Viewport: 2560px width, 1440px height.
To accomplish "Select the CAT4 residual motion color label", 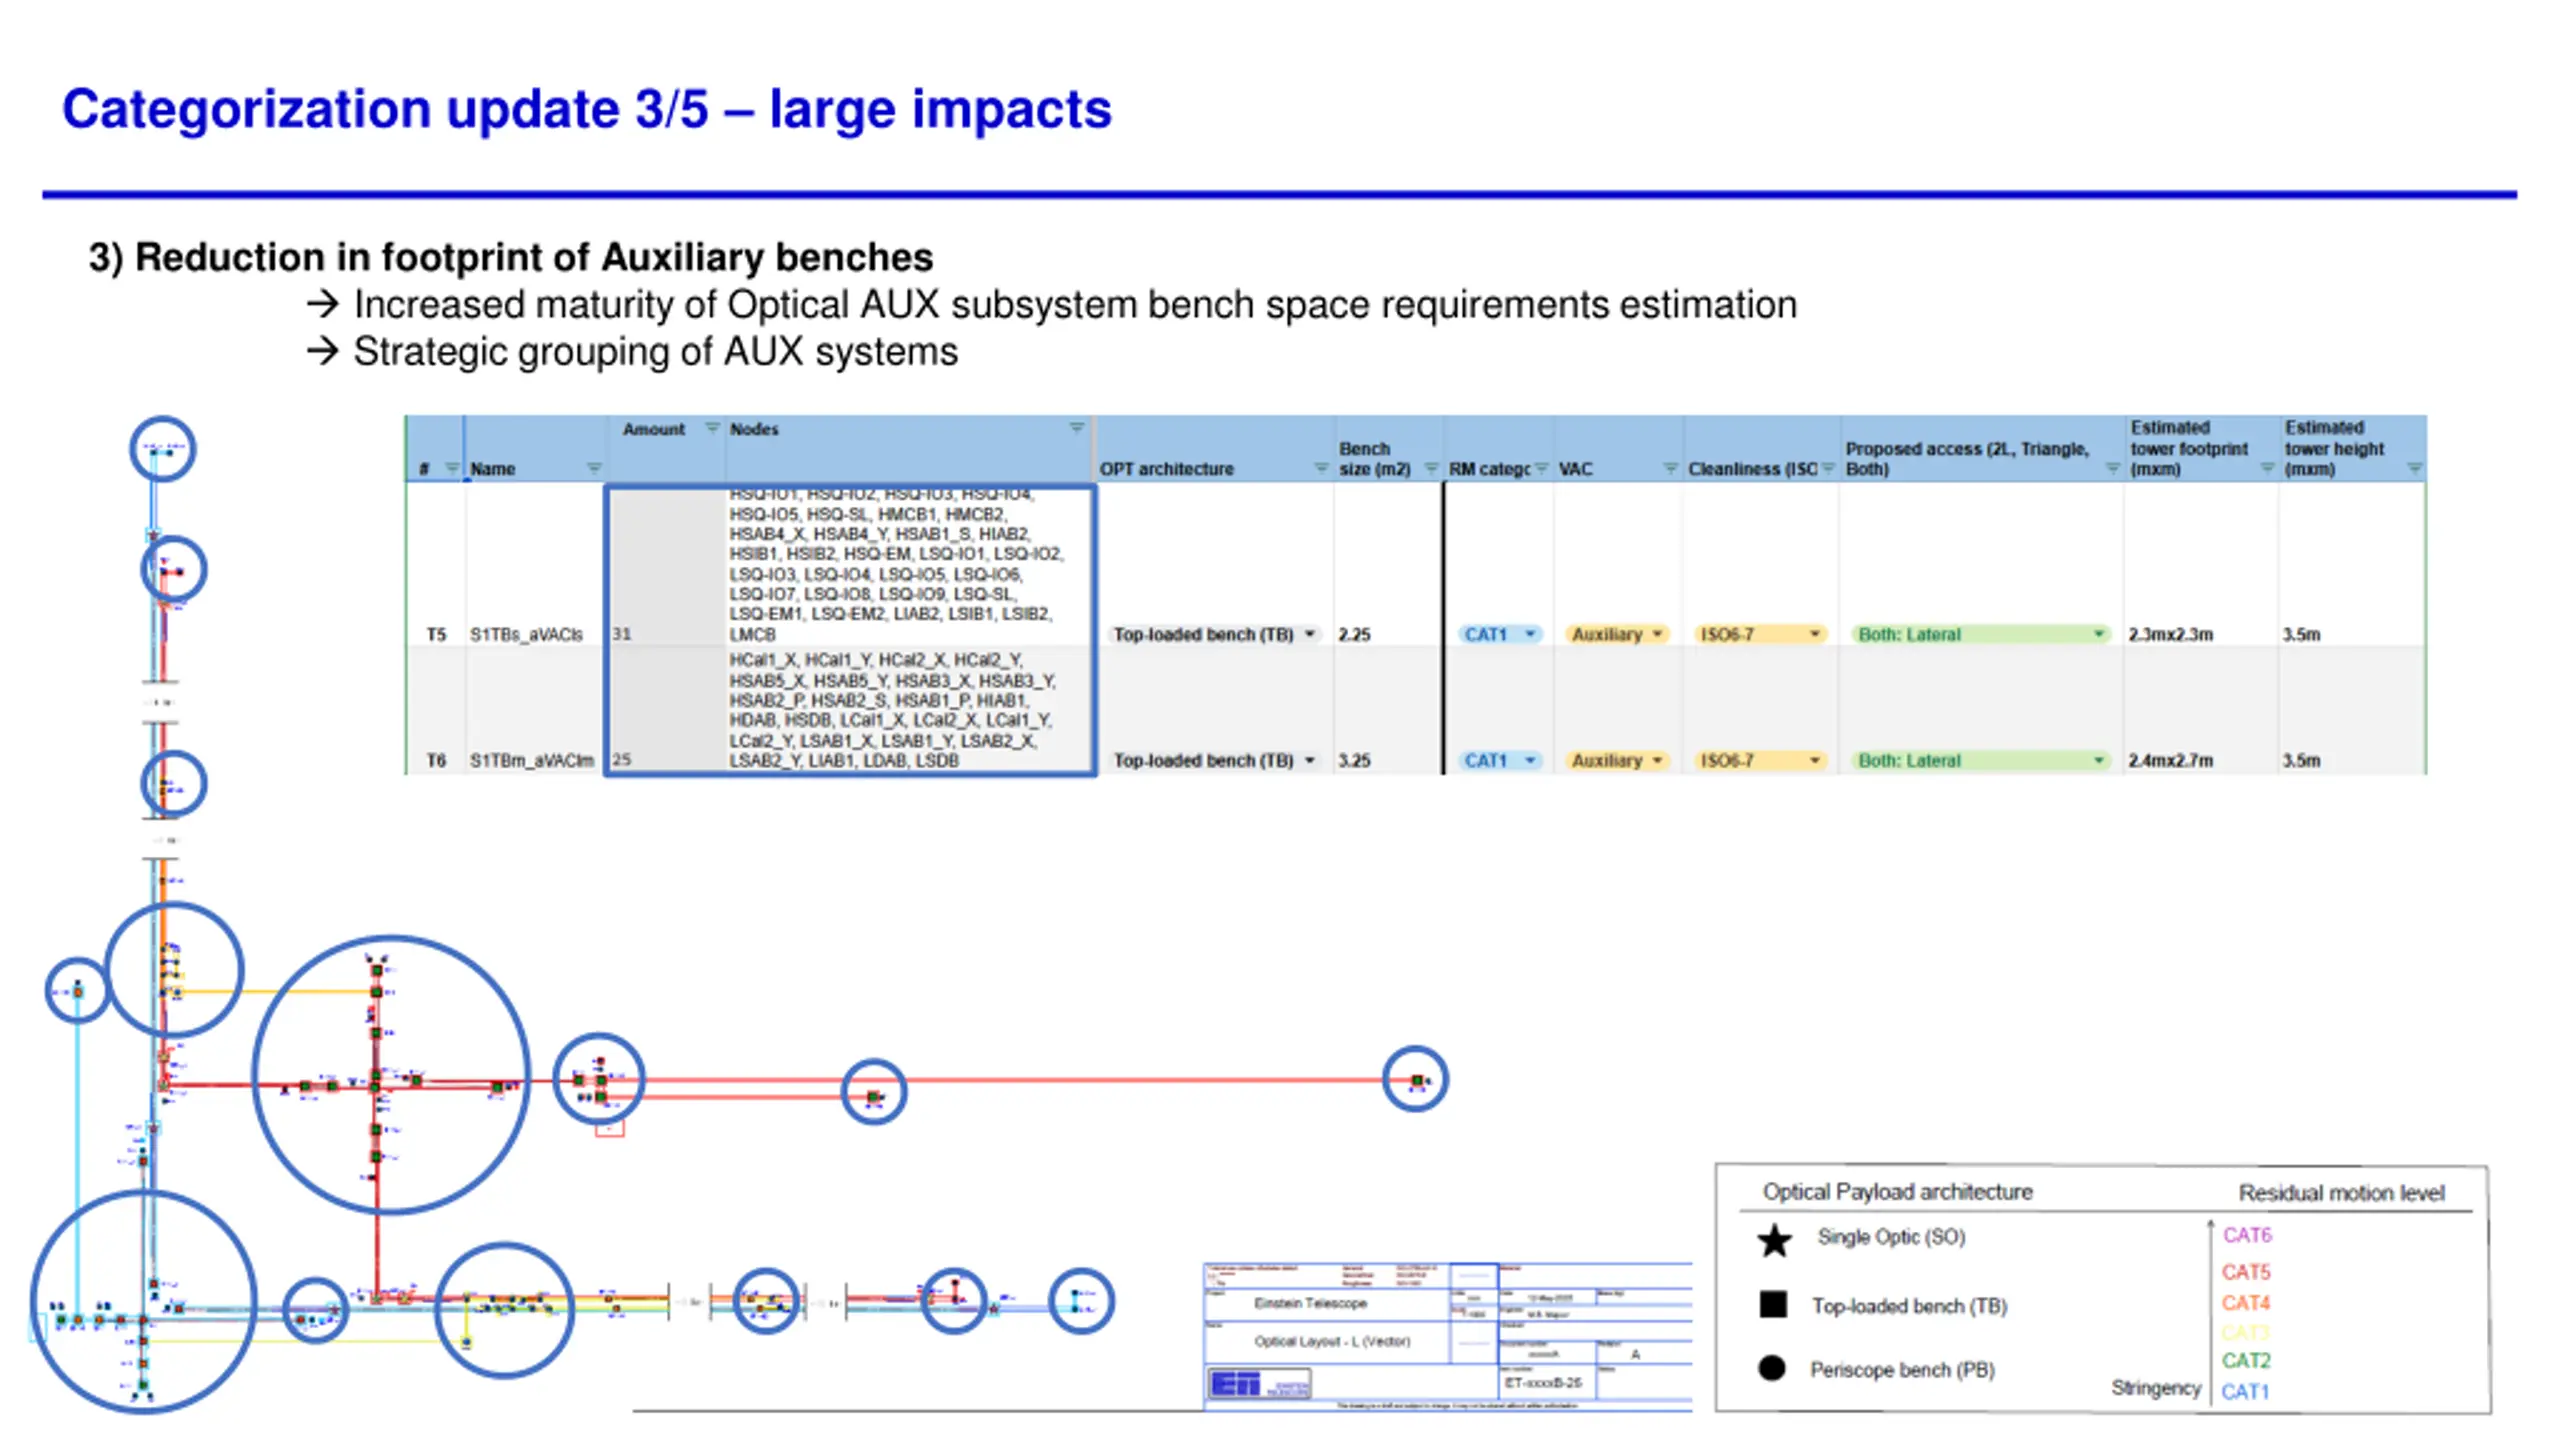I will tap(2246, 1303).
